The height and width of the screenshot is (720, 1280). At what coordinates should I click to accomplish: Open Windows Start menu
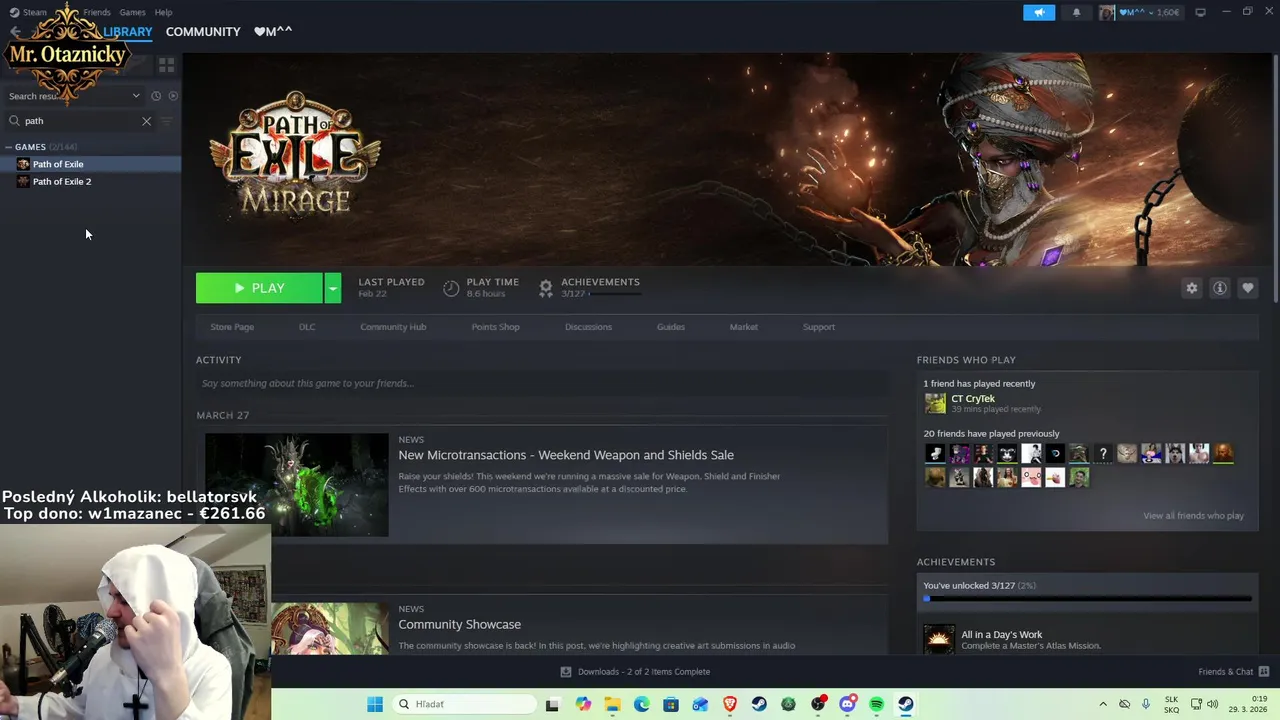[375, 704]
